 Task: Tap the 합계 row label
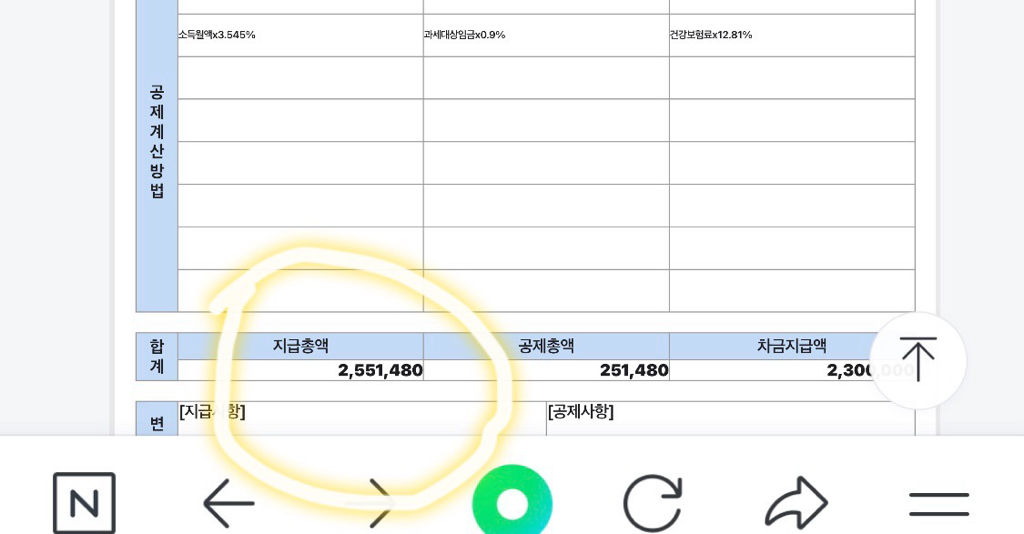[x=157, y=356]
